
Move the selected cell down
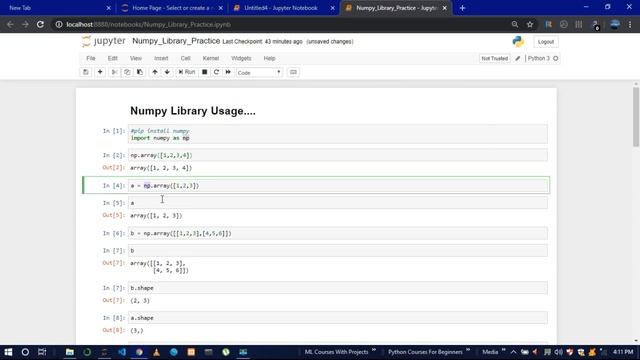[167, 72]
